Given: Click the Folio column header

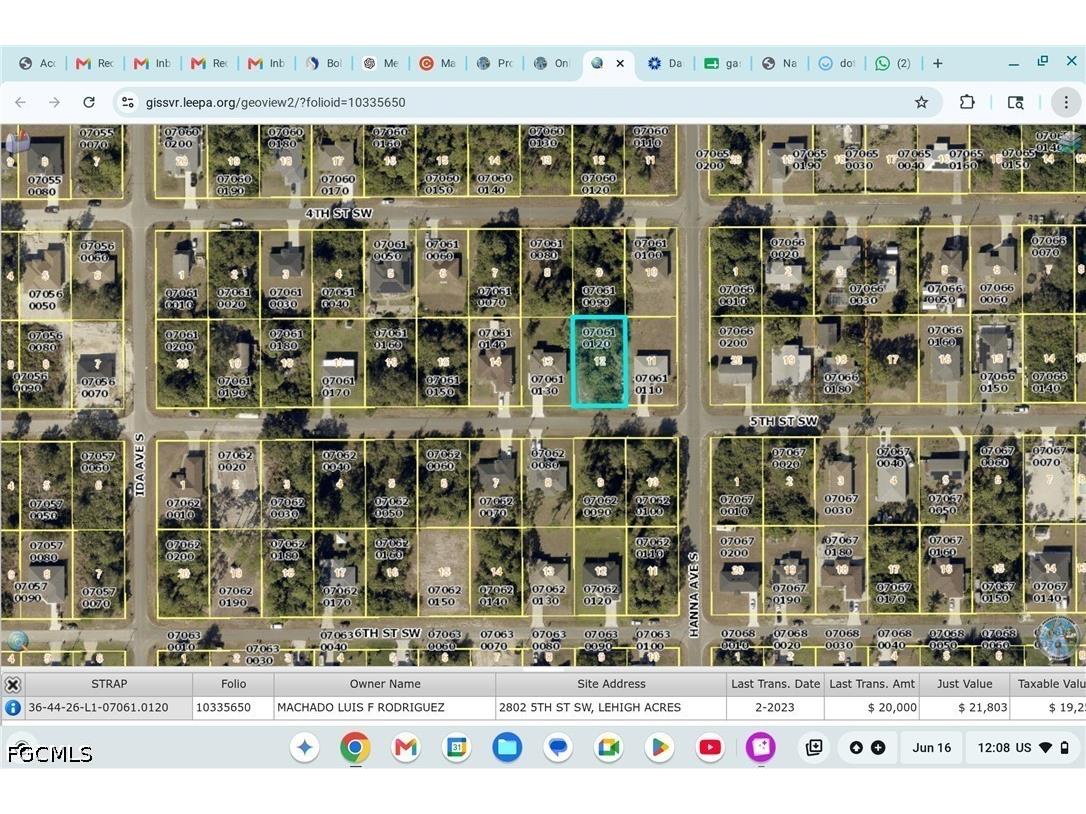Looking at the screenshot, I should tap(233, 684).
